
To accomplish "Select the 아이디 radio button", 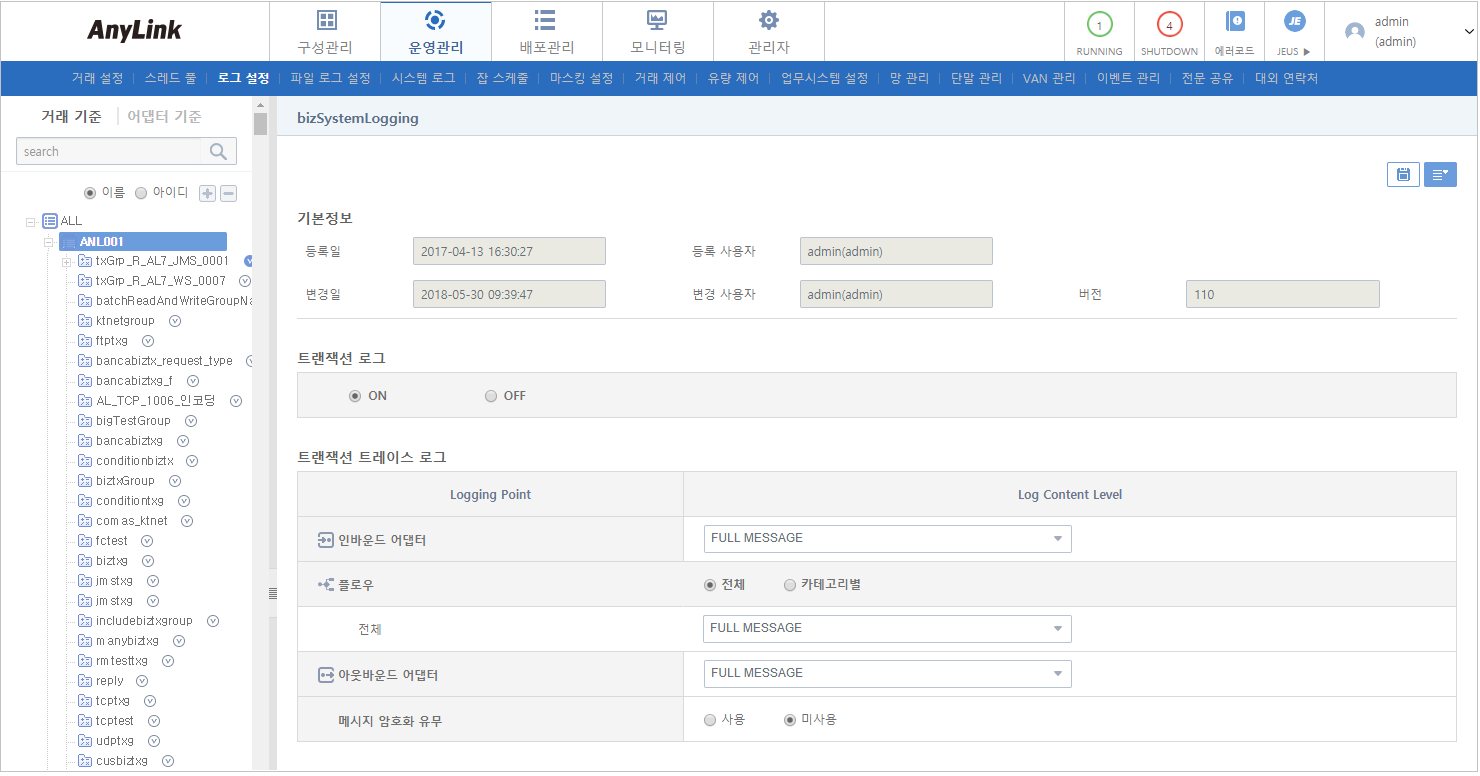I will click(x=140, y=193).
